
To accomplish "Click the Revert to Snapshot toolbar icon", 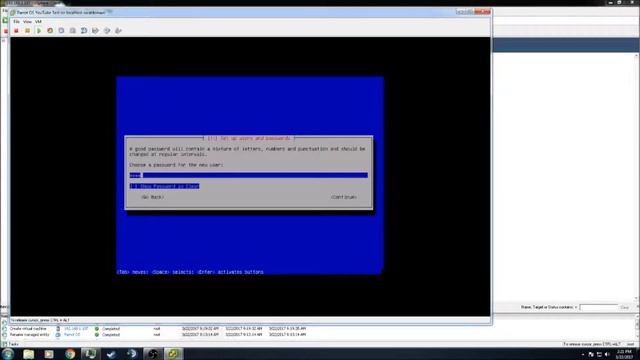I will 73,31.
